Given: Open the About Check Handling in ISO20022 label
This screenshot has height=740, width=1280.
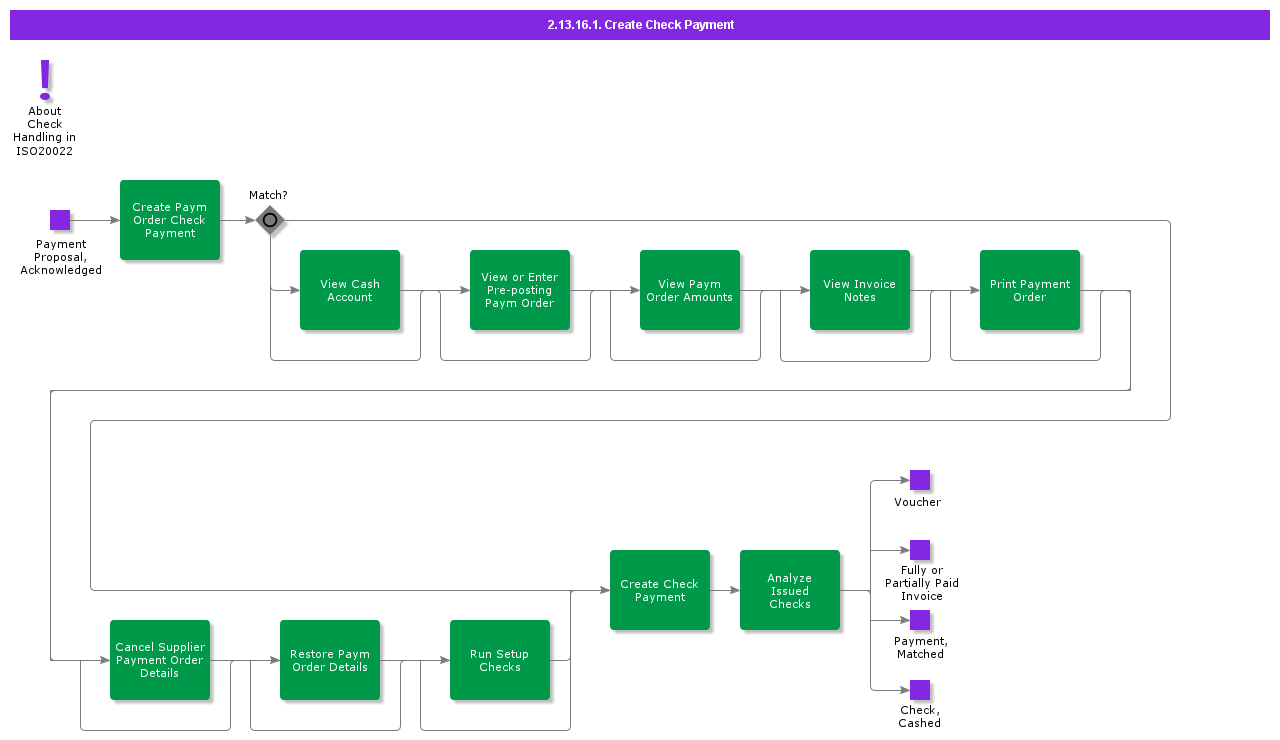Looking at the screenshot, I should click(44, 131).
